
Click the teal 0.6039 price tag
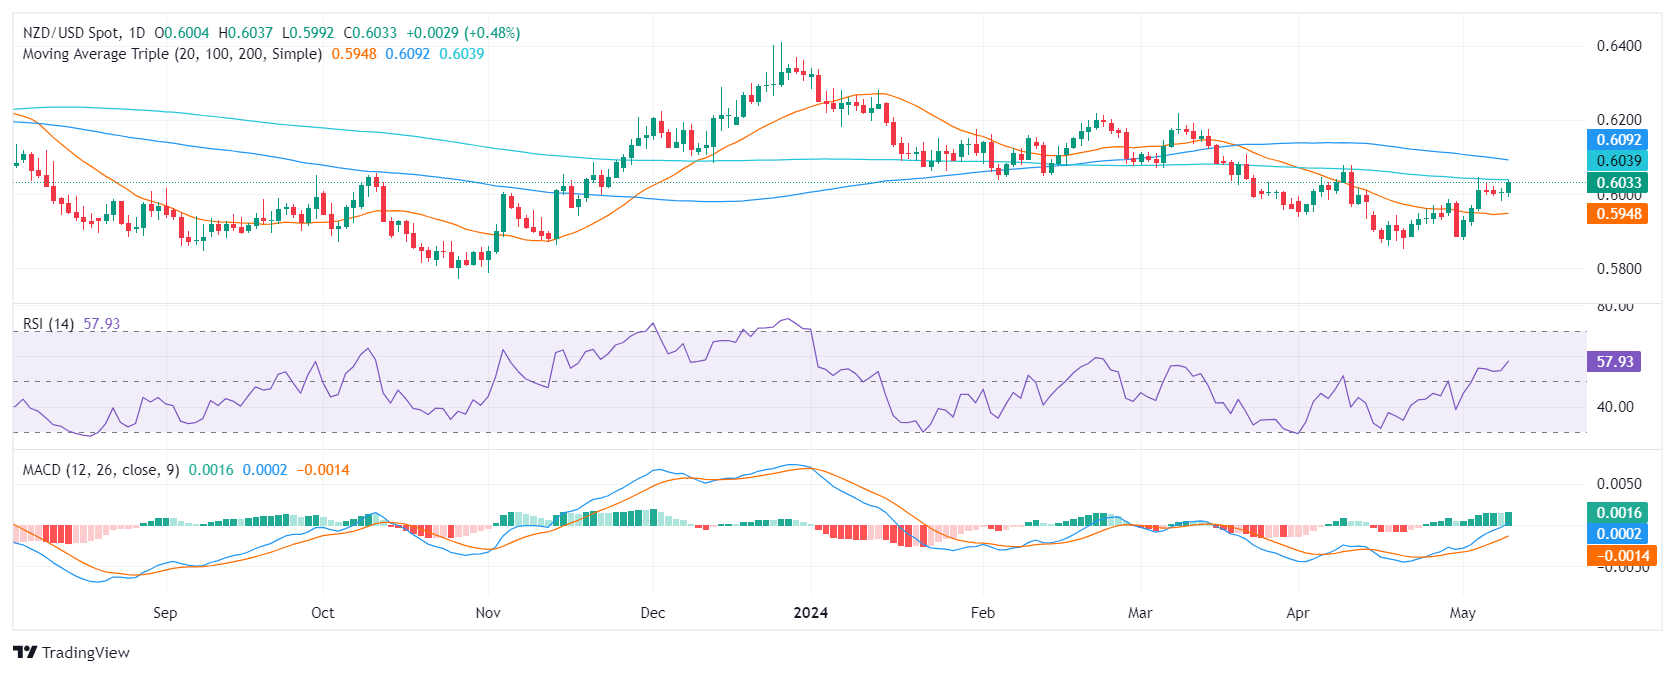pos(1617,161)
